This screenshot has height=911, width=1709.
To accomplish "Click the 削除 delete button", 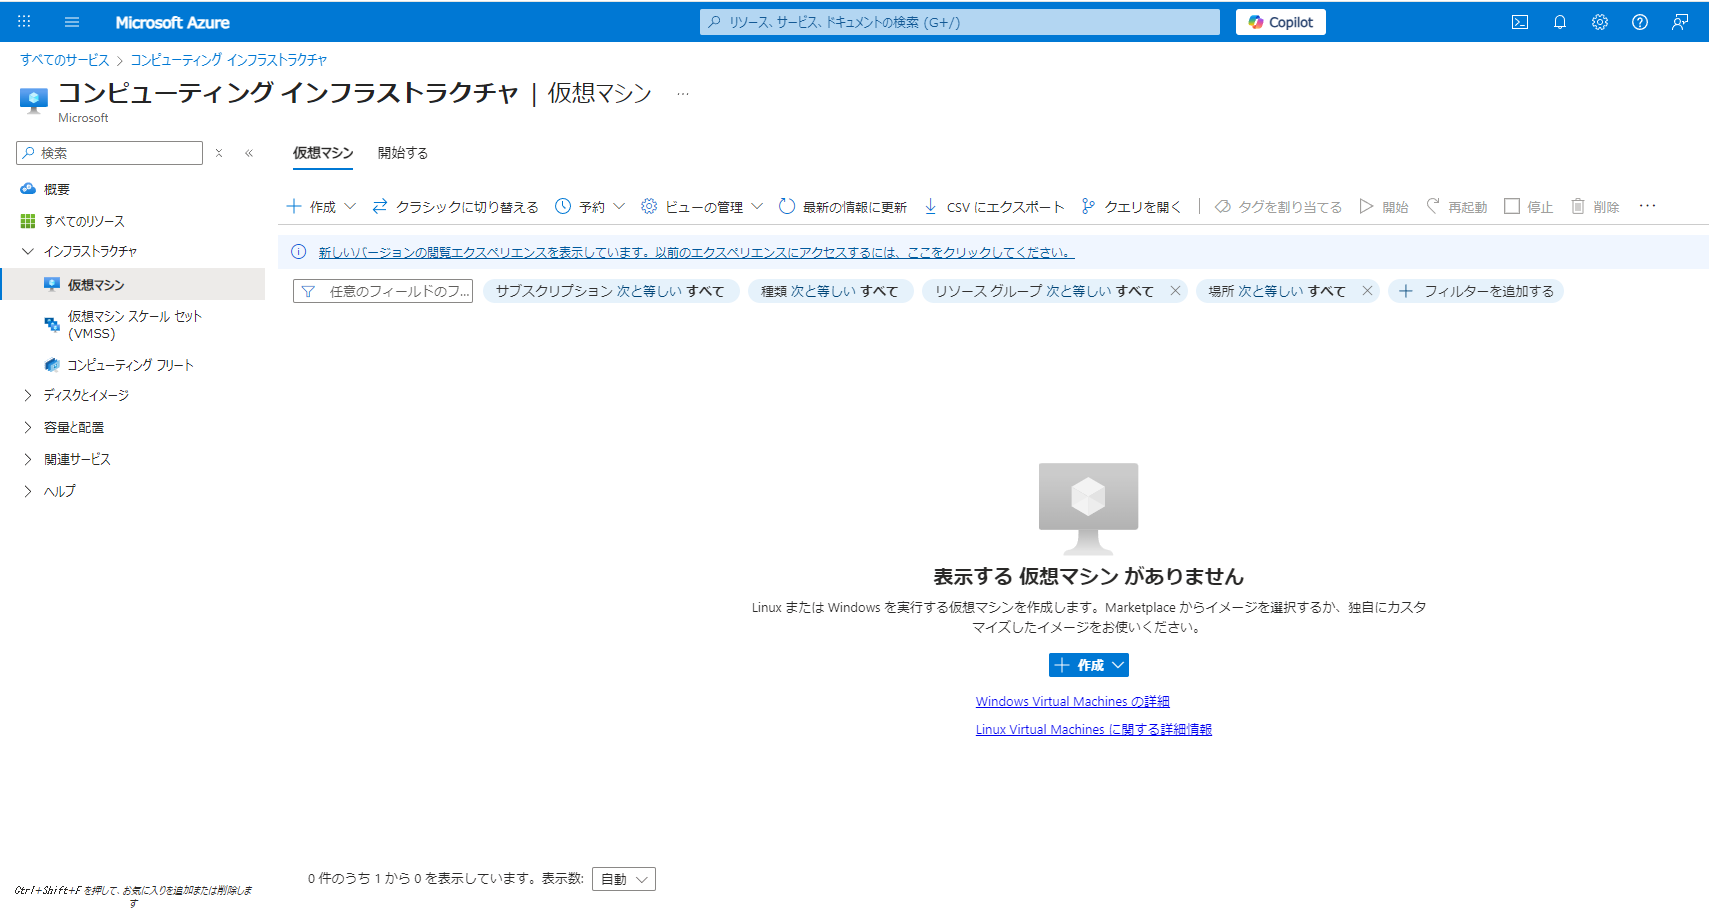I will click(1595, 206).
